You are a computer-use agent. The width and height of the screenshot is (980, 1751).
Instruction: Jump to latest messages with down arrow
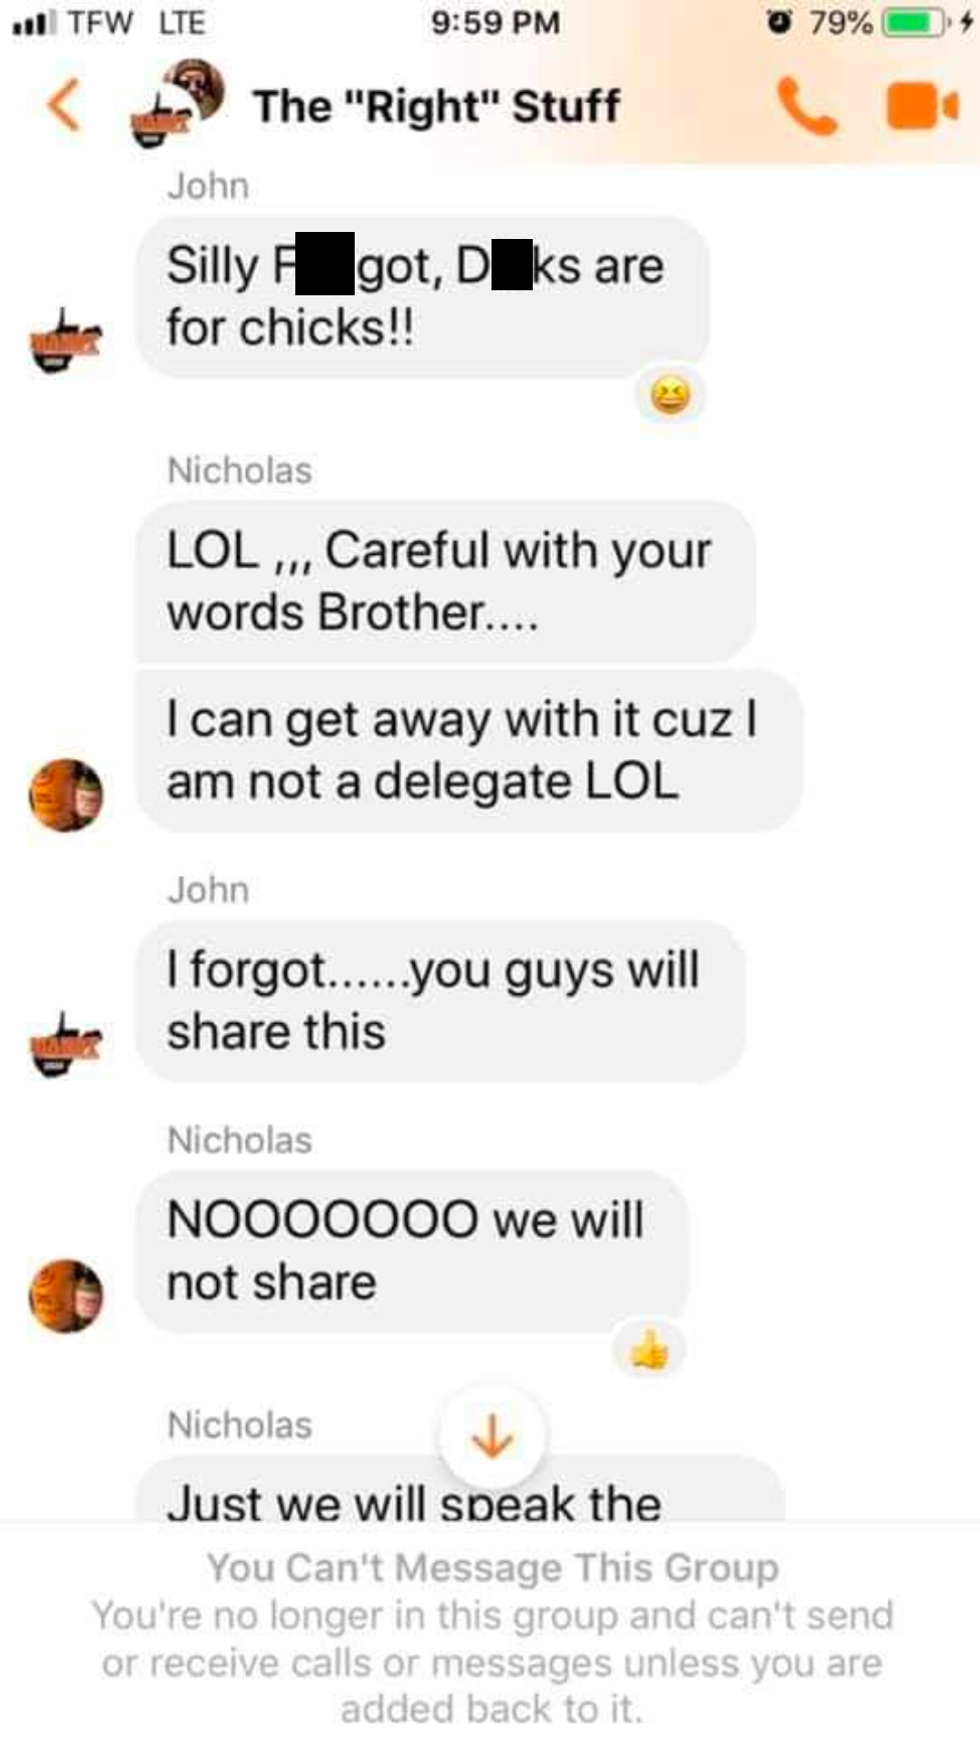492,1437
